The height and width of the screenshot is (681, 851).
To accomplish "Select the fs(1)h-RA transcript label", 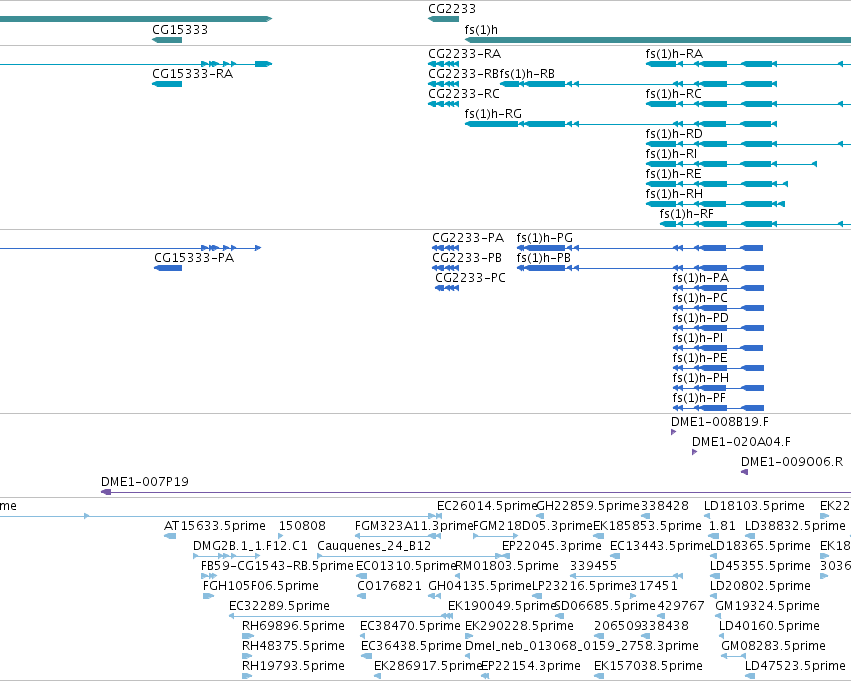I will click(x=674, y=54).
